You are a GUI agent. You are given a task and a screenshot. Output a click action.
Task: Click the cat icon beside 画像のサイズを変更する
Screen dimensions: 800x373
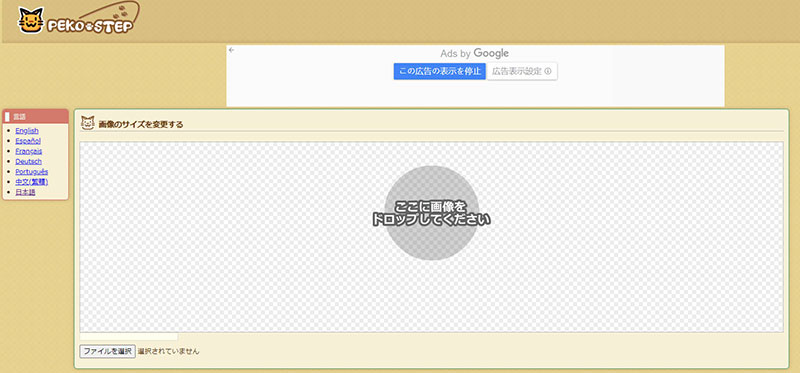[x=88, y=123]
